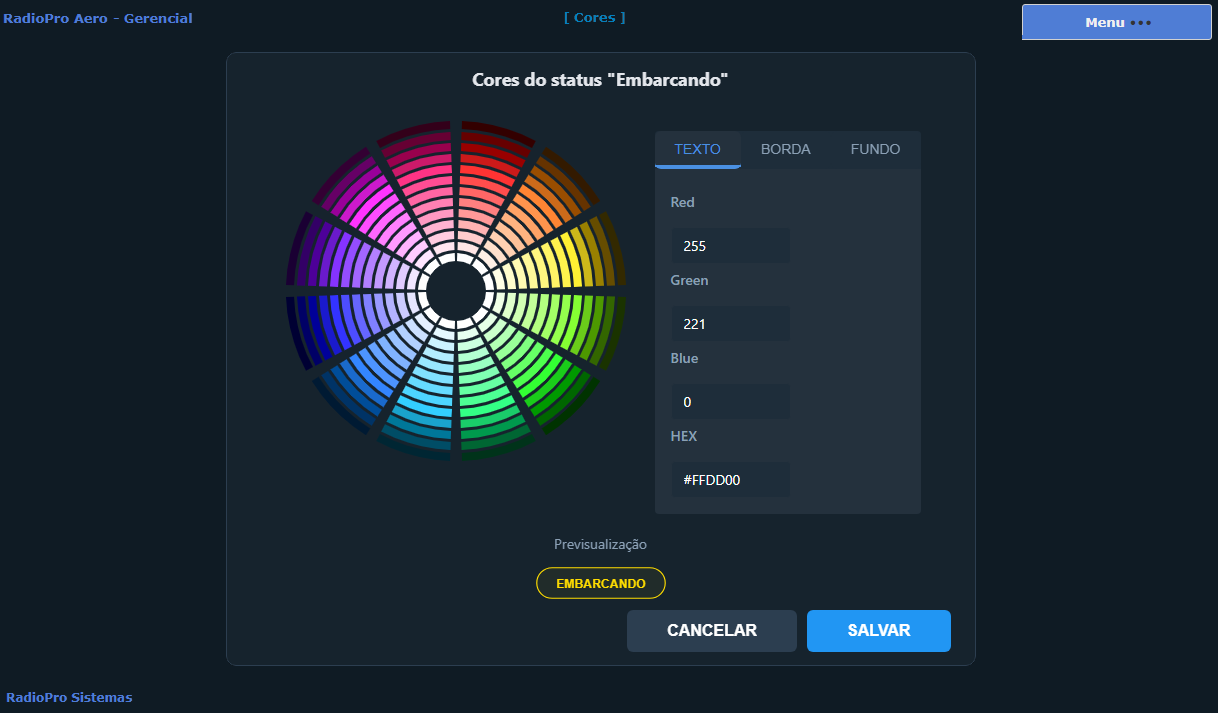The image size is (1218, 713).
Task: Click the RadioPro Aero - Gerencial title link
Action: point(98,18)
